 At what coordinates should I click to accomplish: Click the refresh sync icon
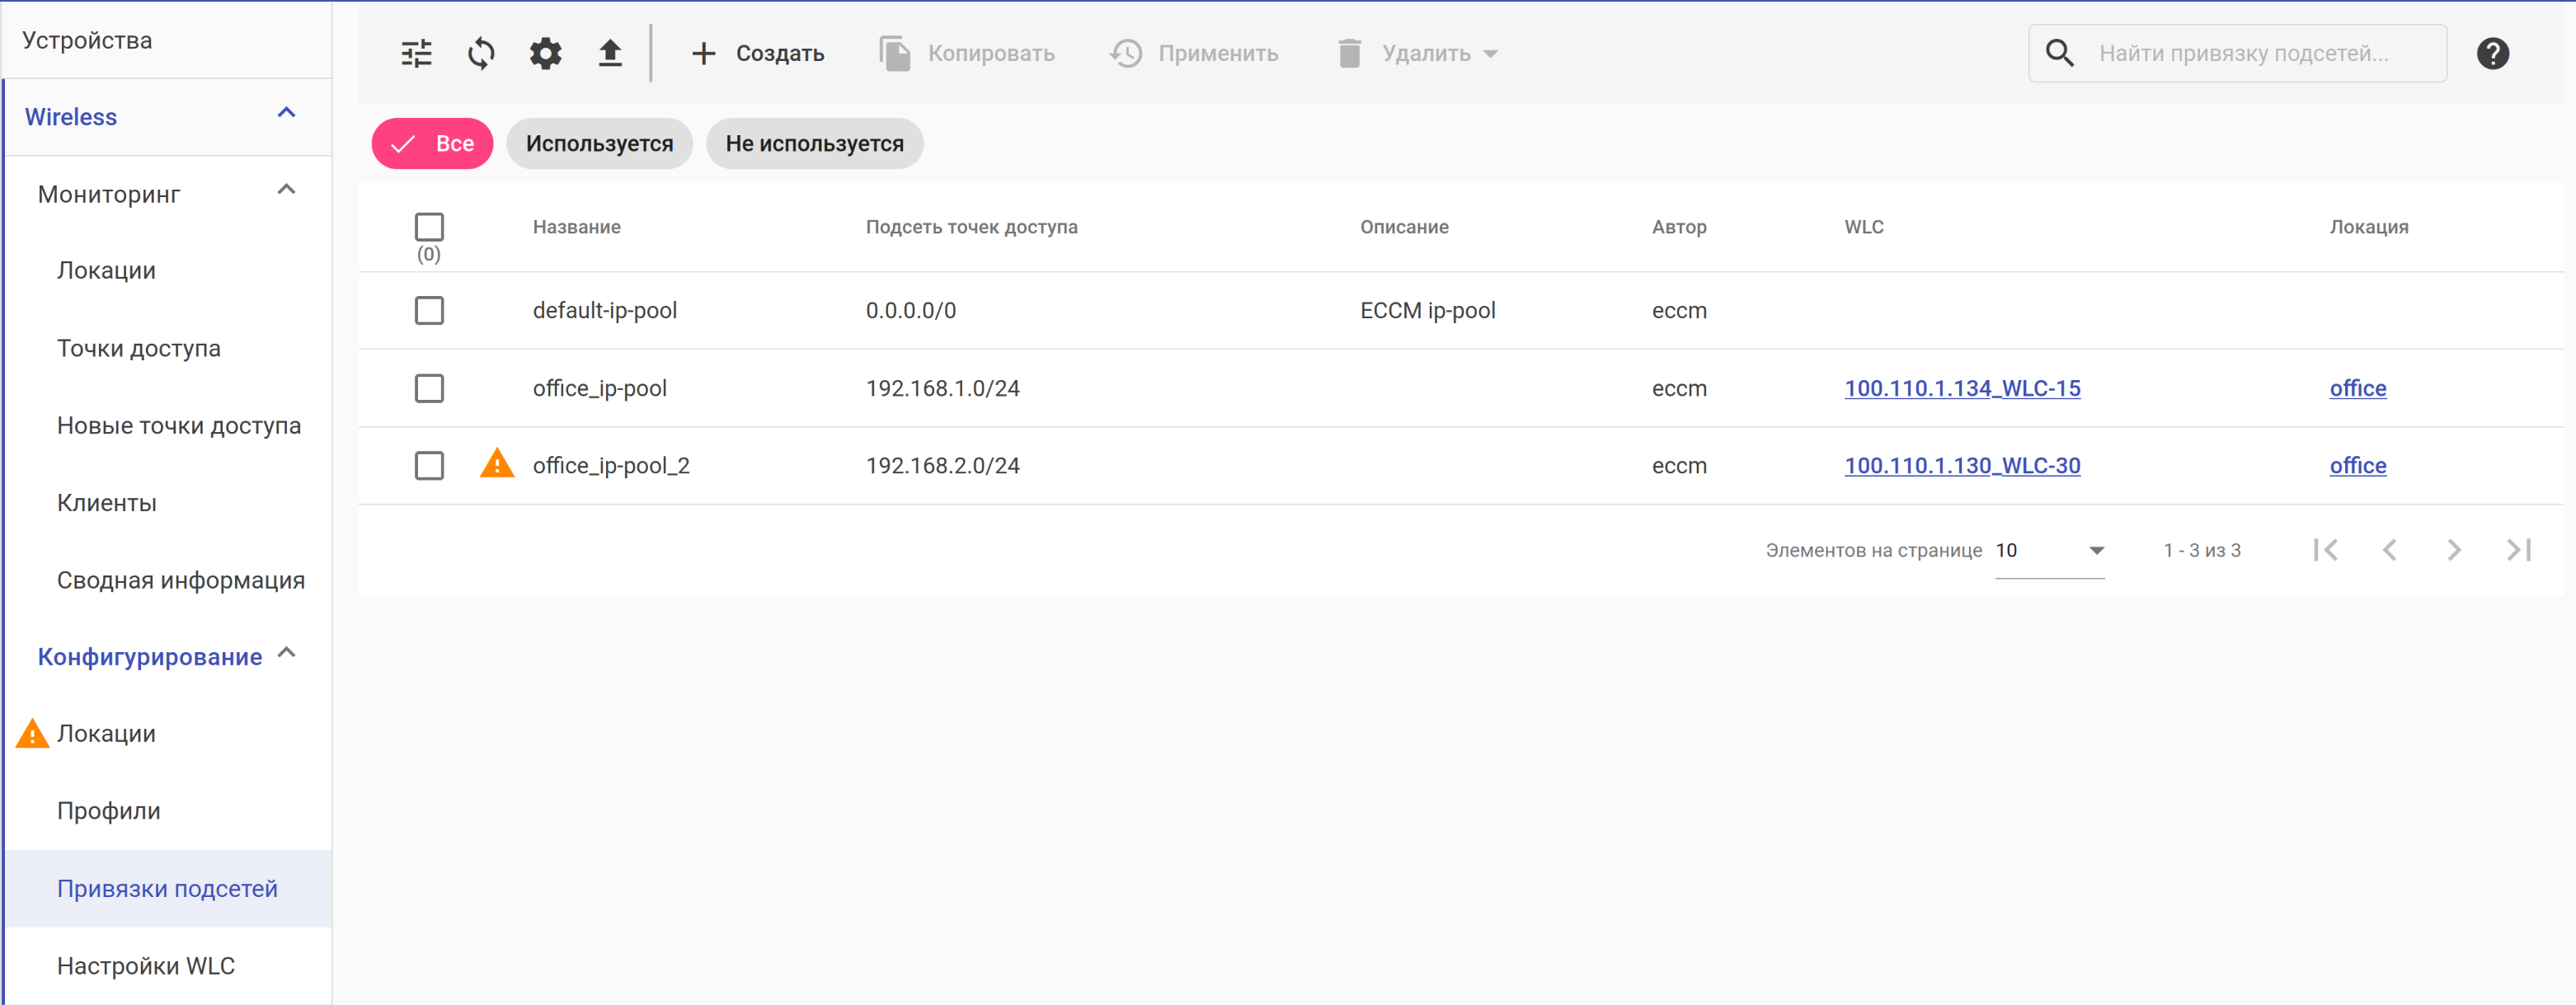point(481,53)
